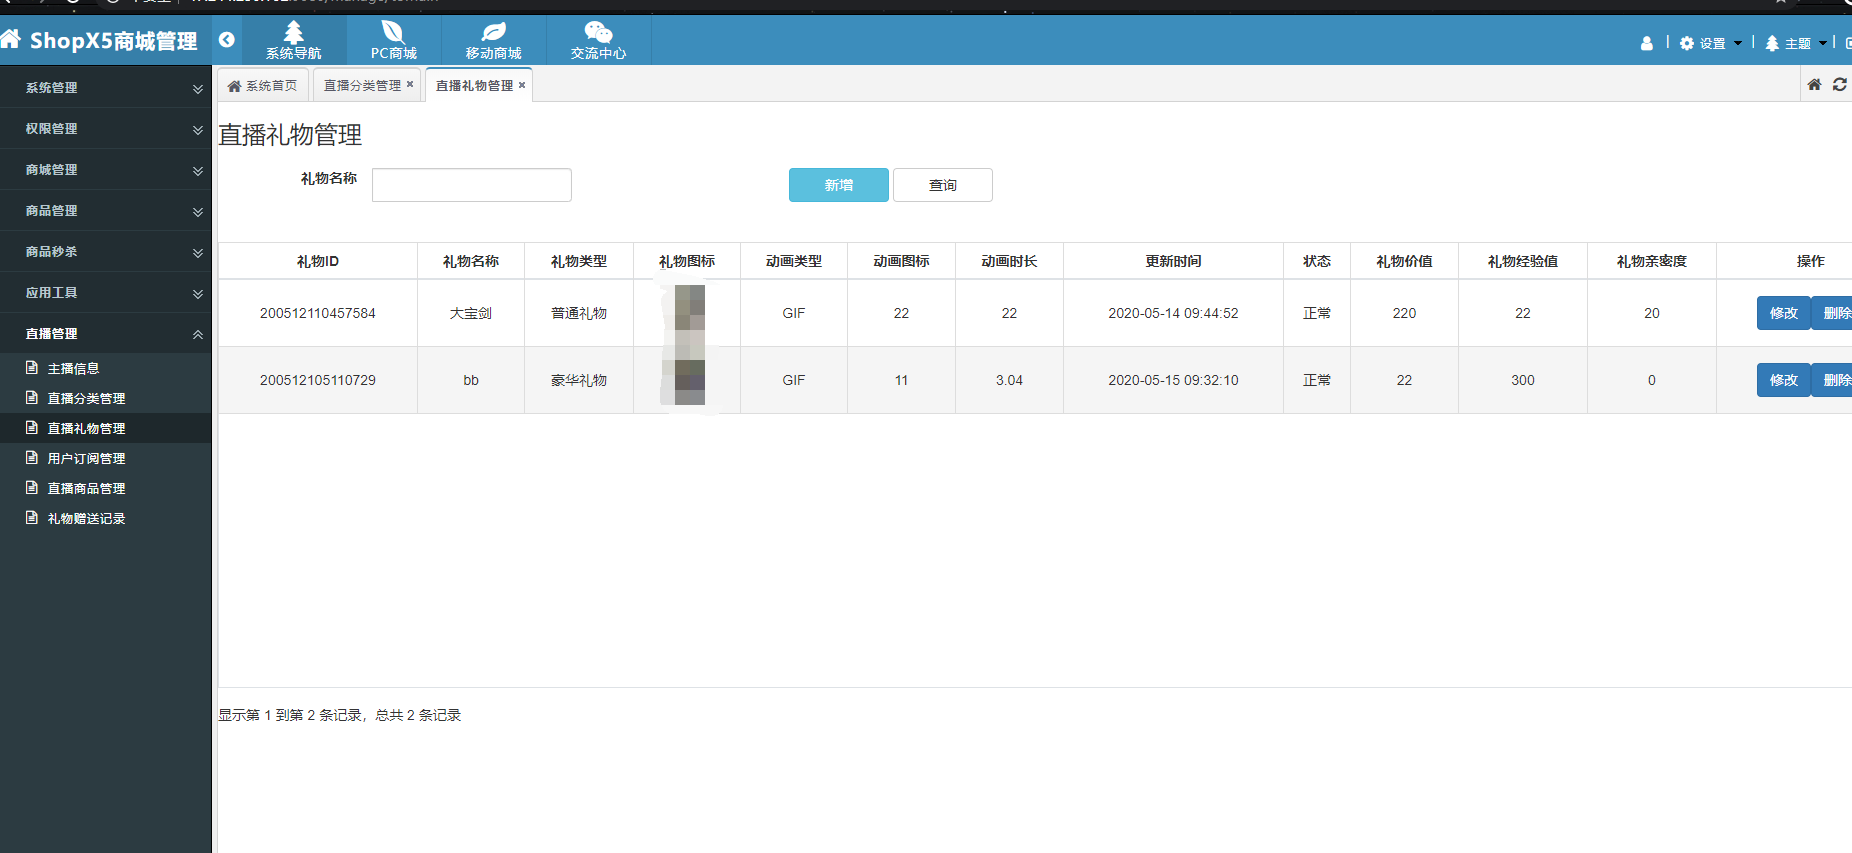
Task: Click the 礼物价值 column header
Action: 1404,261
